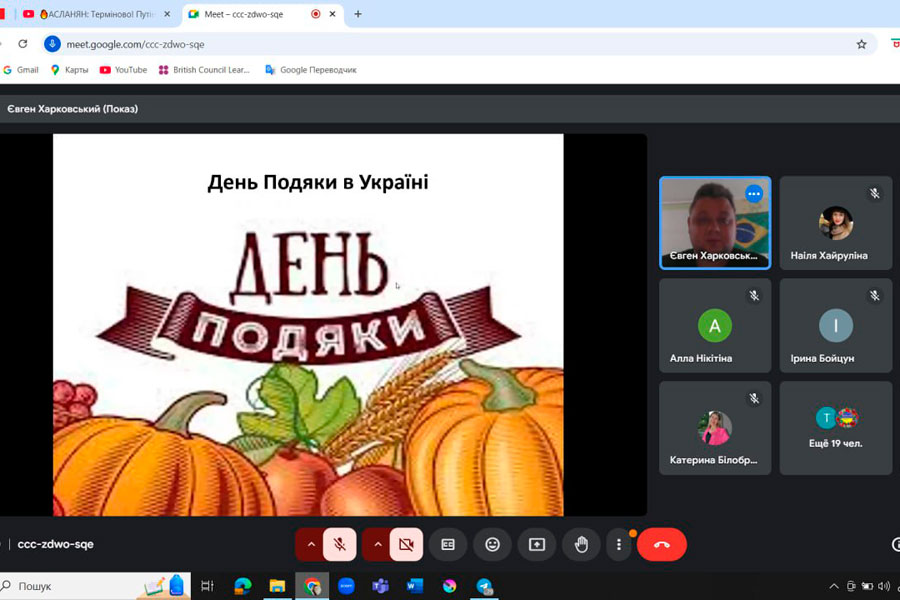The height and width of the screenshot is (600, 900).
Task: Toggle closed captions button
Action: coord(448,544)
